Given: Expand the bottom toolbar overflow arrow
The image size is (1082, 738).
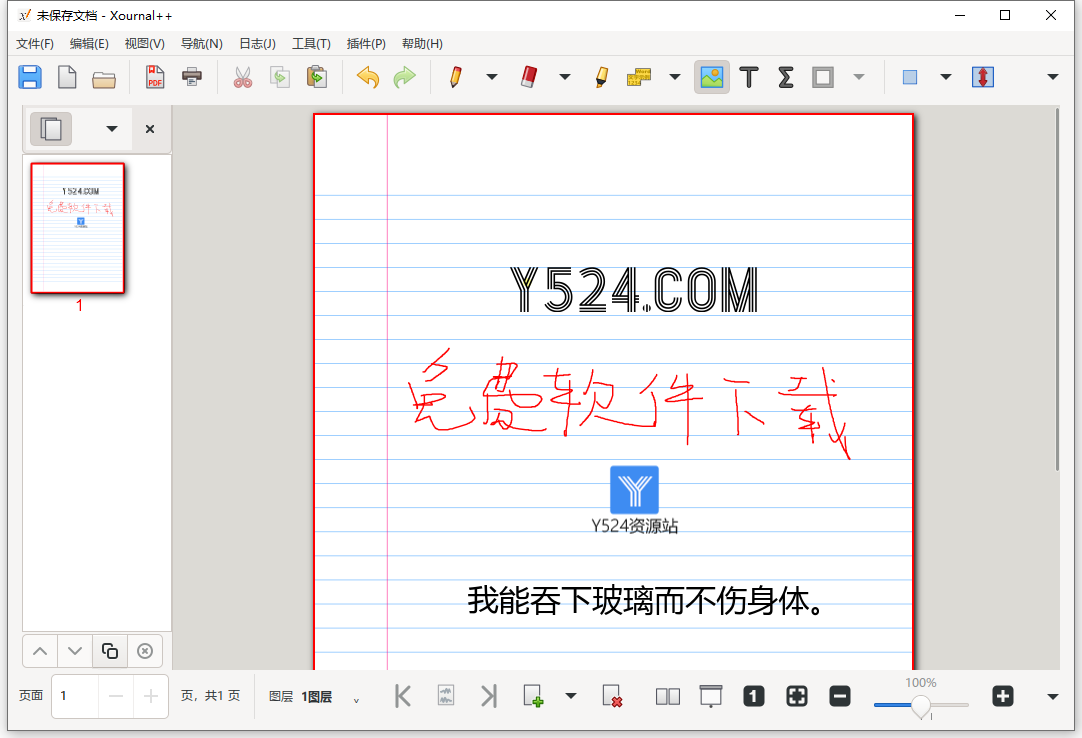Looking at the screenshot, I should tap(1052, 697).
